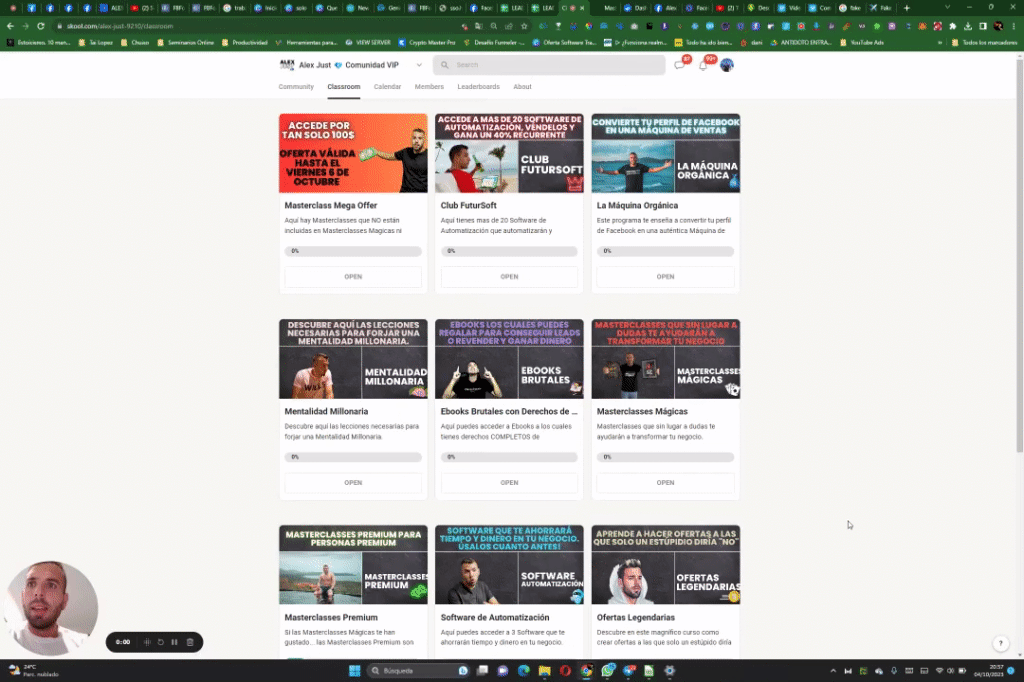Open the Masterclasses Premium thumbnail
1024x682 pixels.
point(353,565)
